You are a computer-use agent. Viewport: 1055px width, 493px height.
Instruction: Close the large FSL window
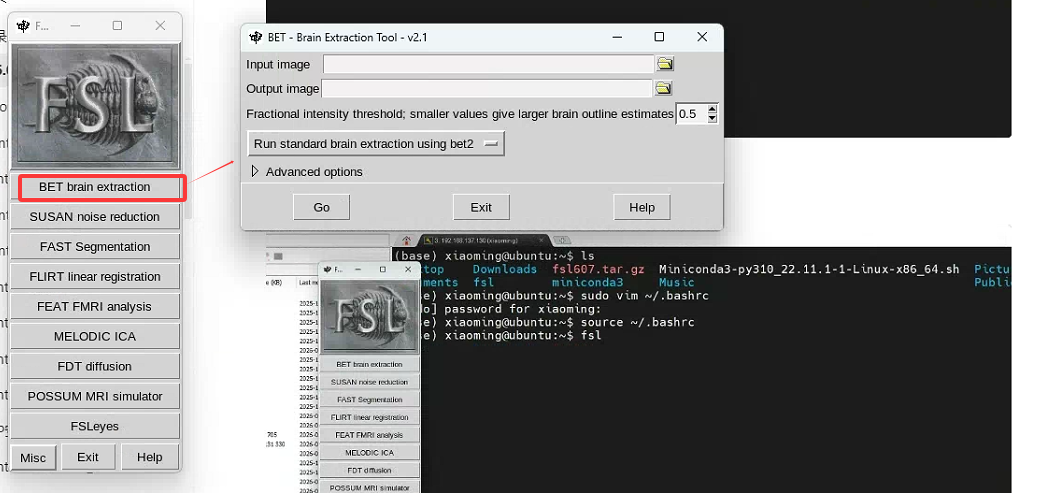(x=160, y=26)
